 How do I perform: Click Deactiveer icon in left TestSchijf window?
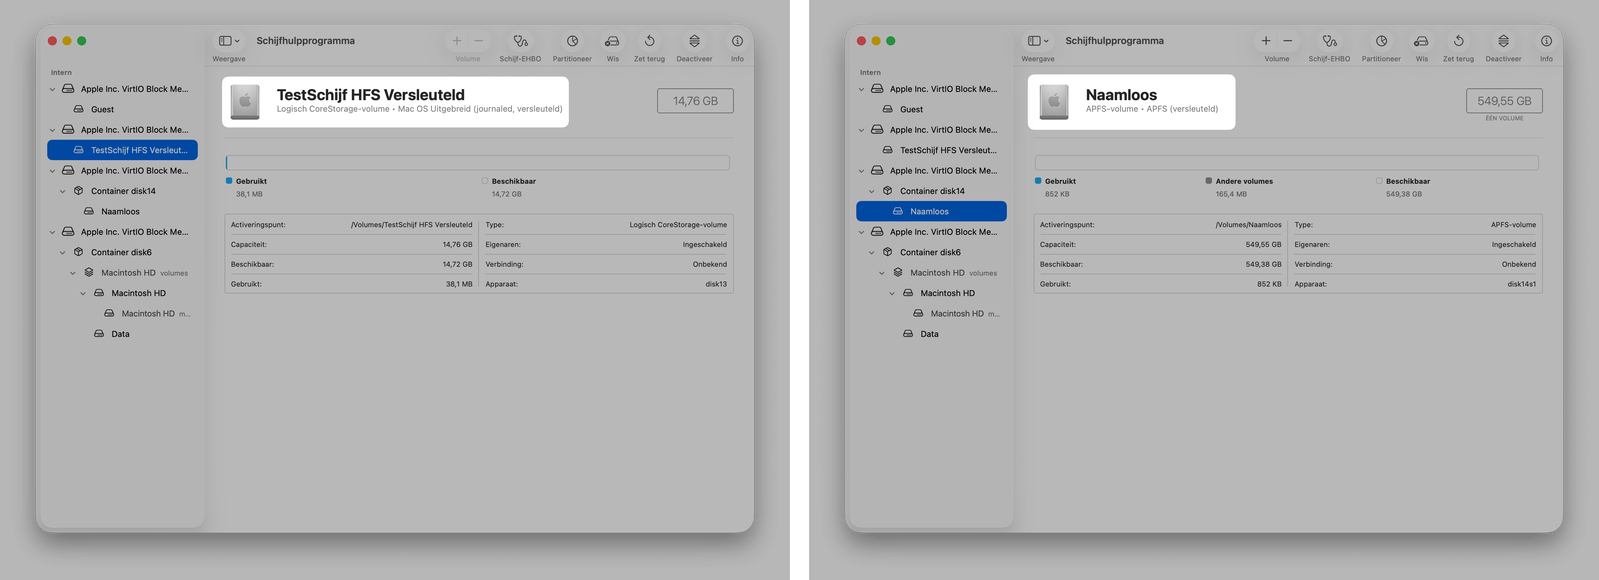click(x=694, y=41)
